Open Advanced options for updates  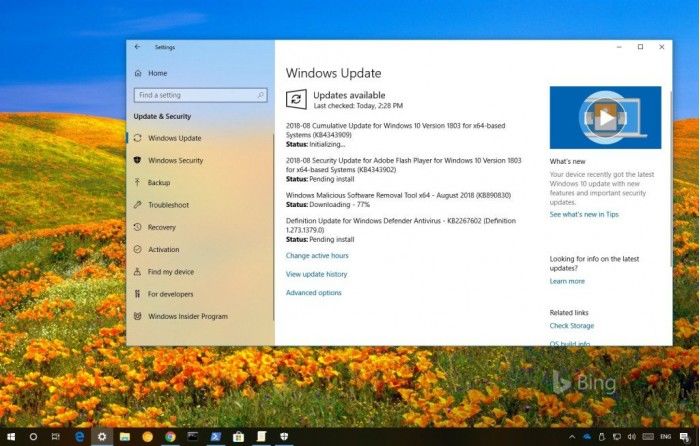pos(313,293)
